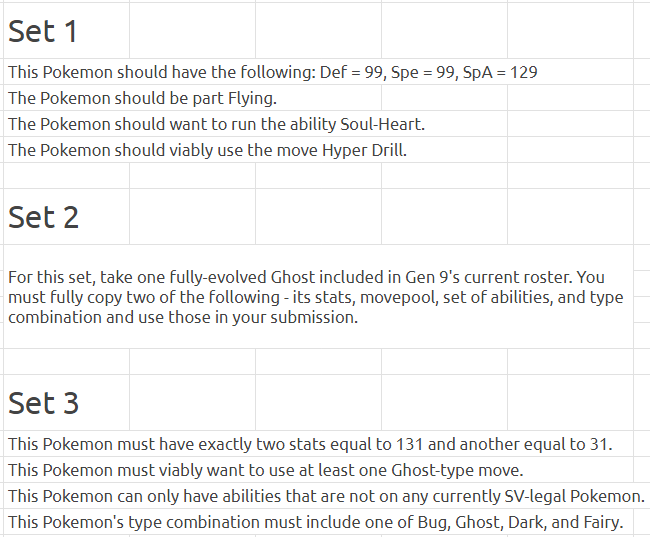Select the two stats equal to 131 row
The height and width of the screenshot is (537, 650).
click(318, 444)
